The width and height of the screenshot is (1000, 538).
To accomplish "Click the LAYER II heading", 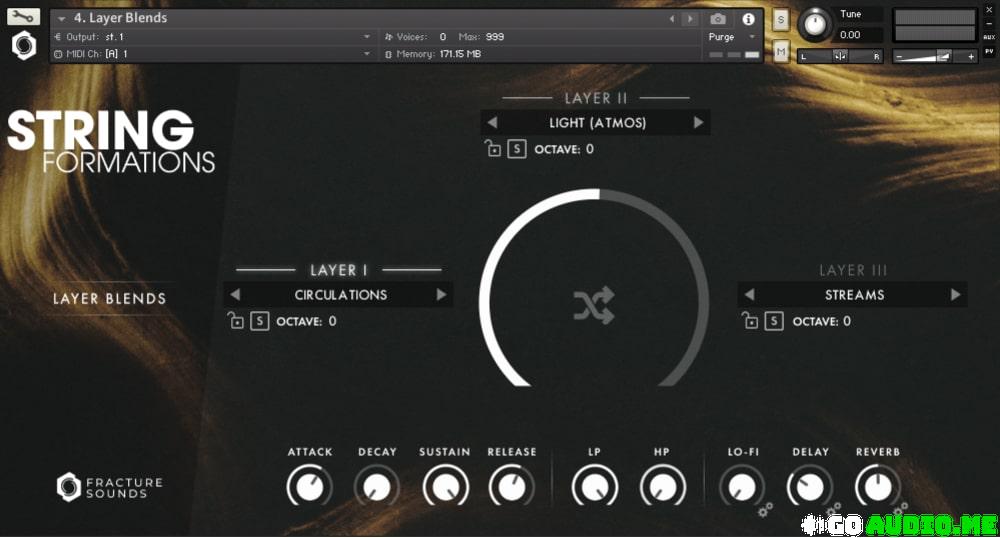I will click(x=596, y=98).
